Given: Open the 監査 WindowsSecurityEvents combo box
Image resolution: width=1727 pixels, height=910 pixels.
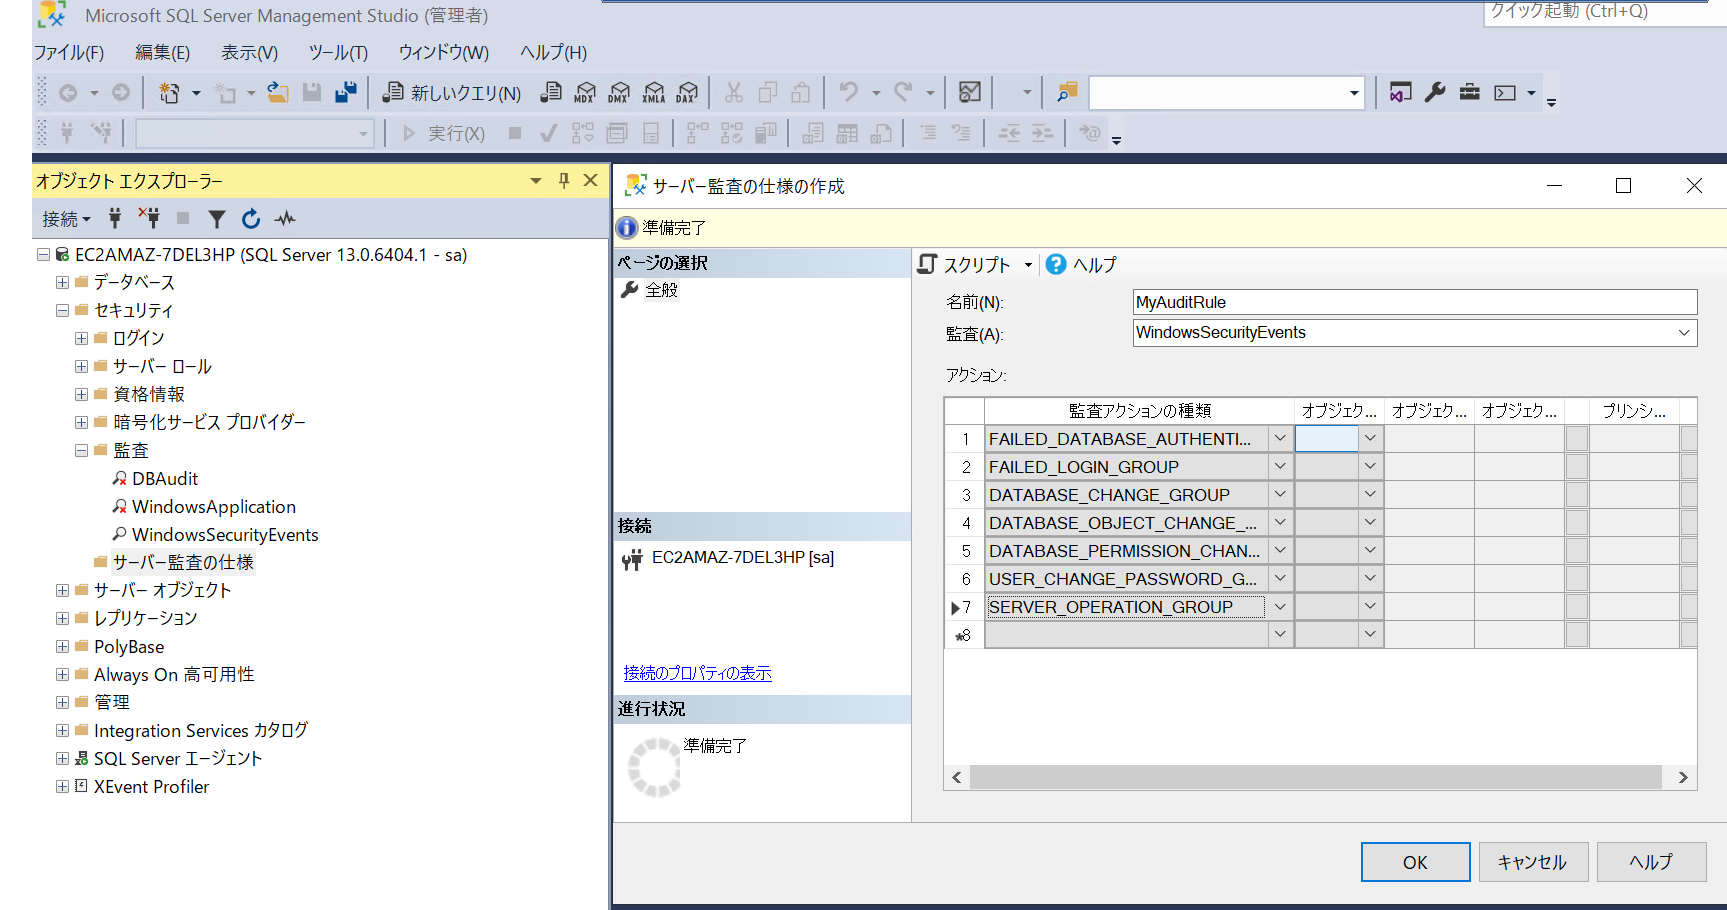Looking at the screenshot, I should coord(1683,333).
